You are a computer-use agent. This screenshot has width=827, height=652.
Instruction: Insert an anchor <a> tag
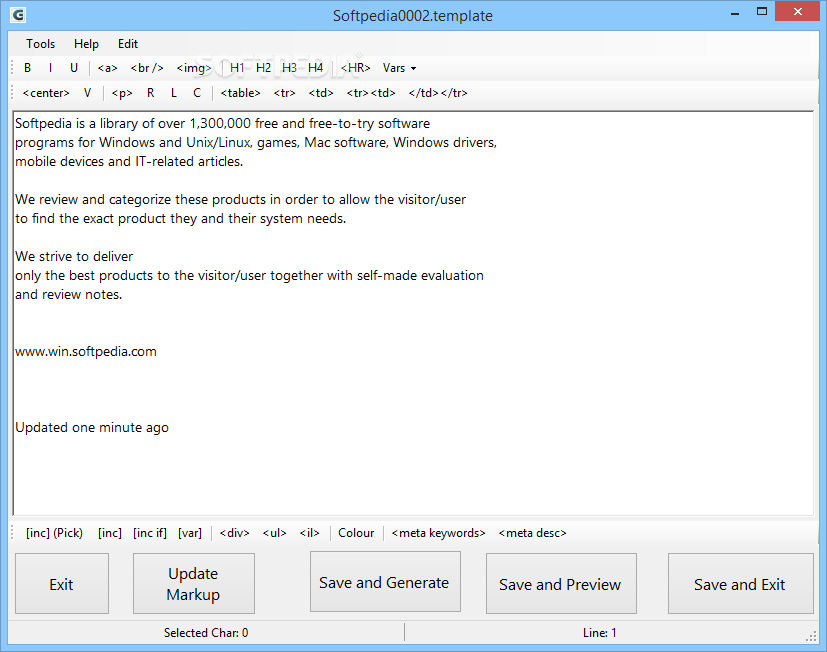pyautogui.click(x=108, y=68)
